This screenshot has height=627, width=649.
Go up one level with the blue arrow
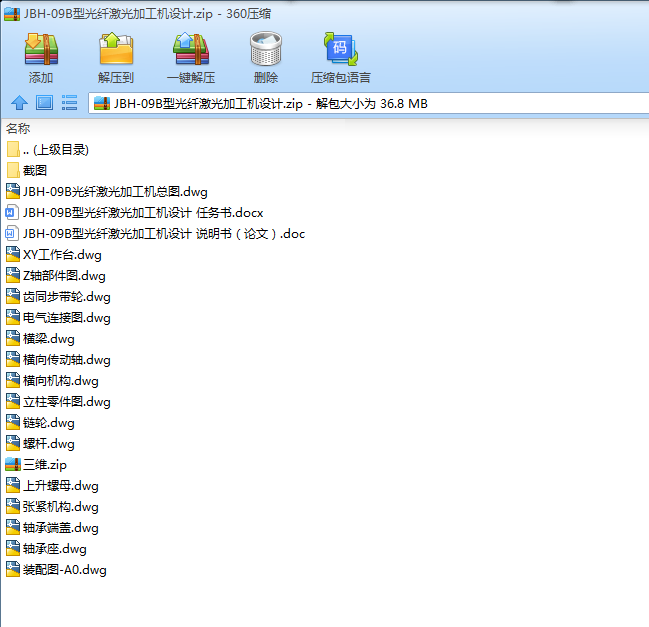pos(19,103)
